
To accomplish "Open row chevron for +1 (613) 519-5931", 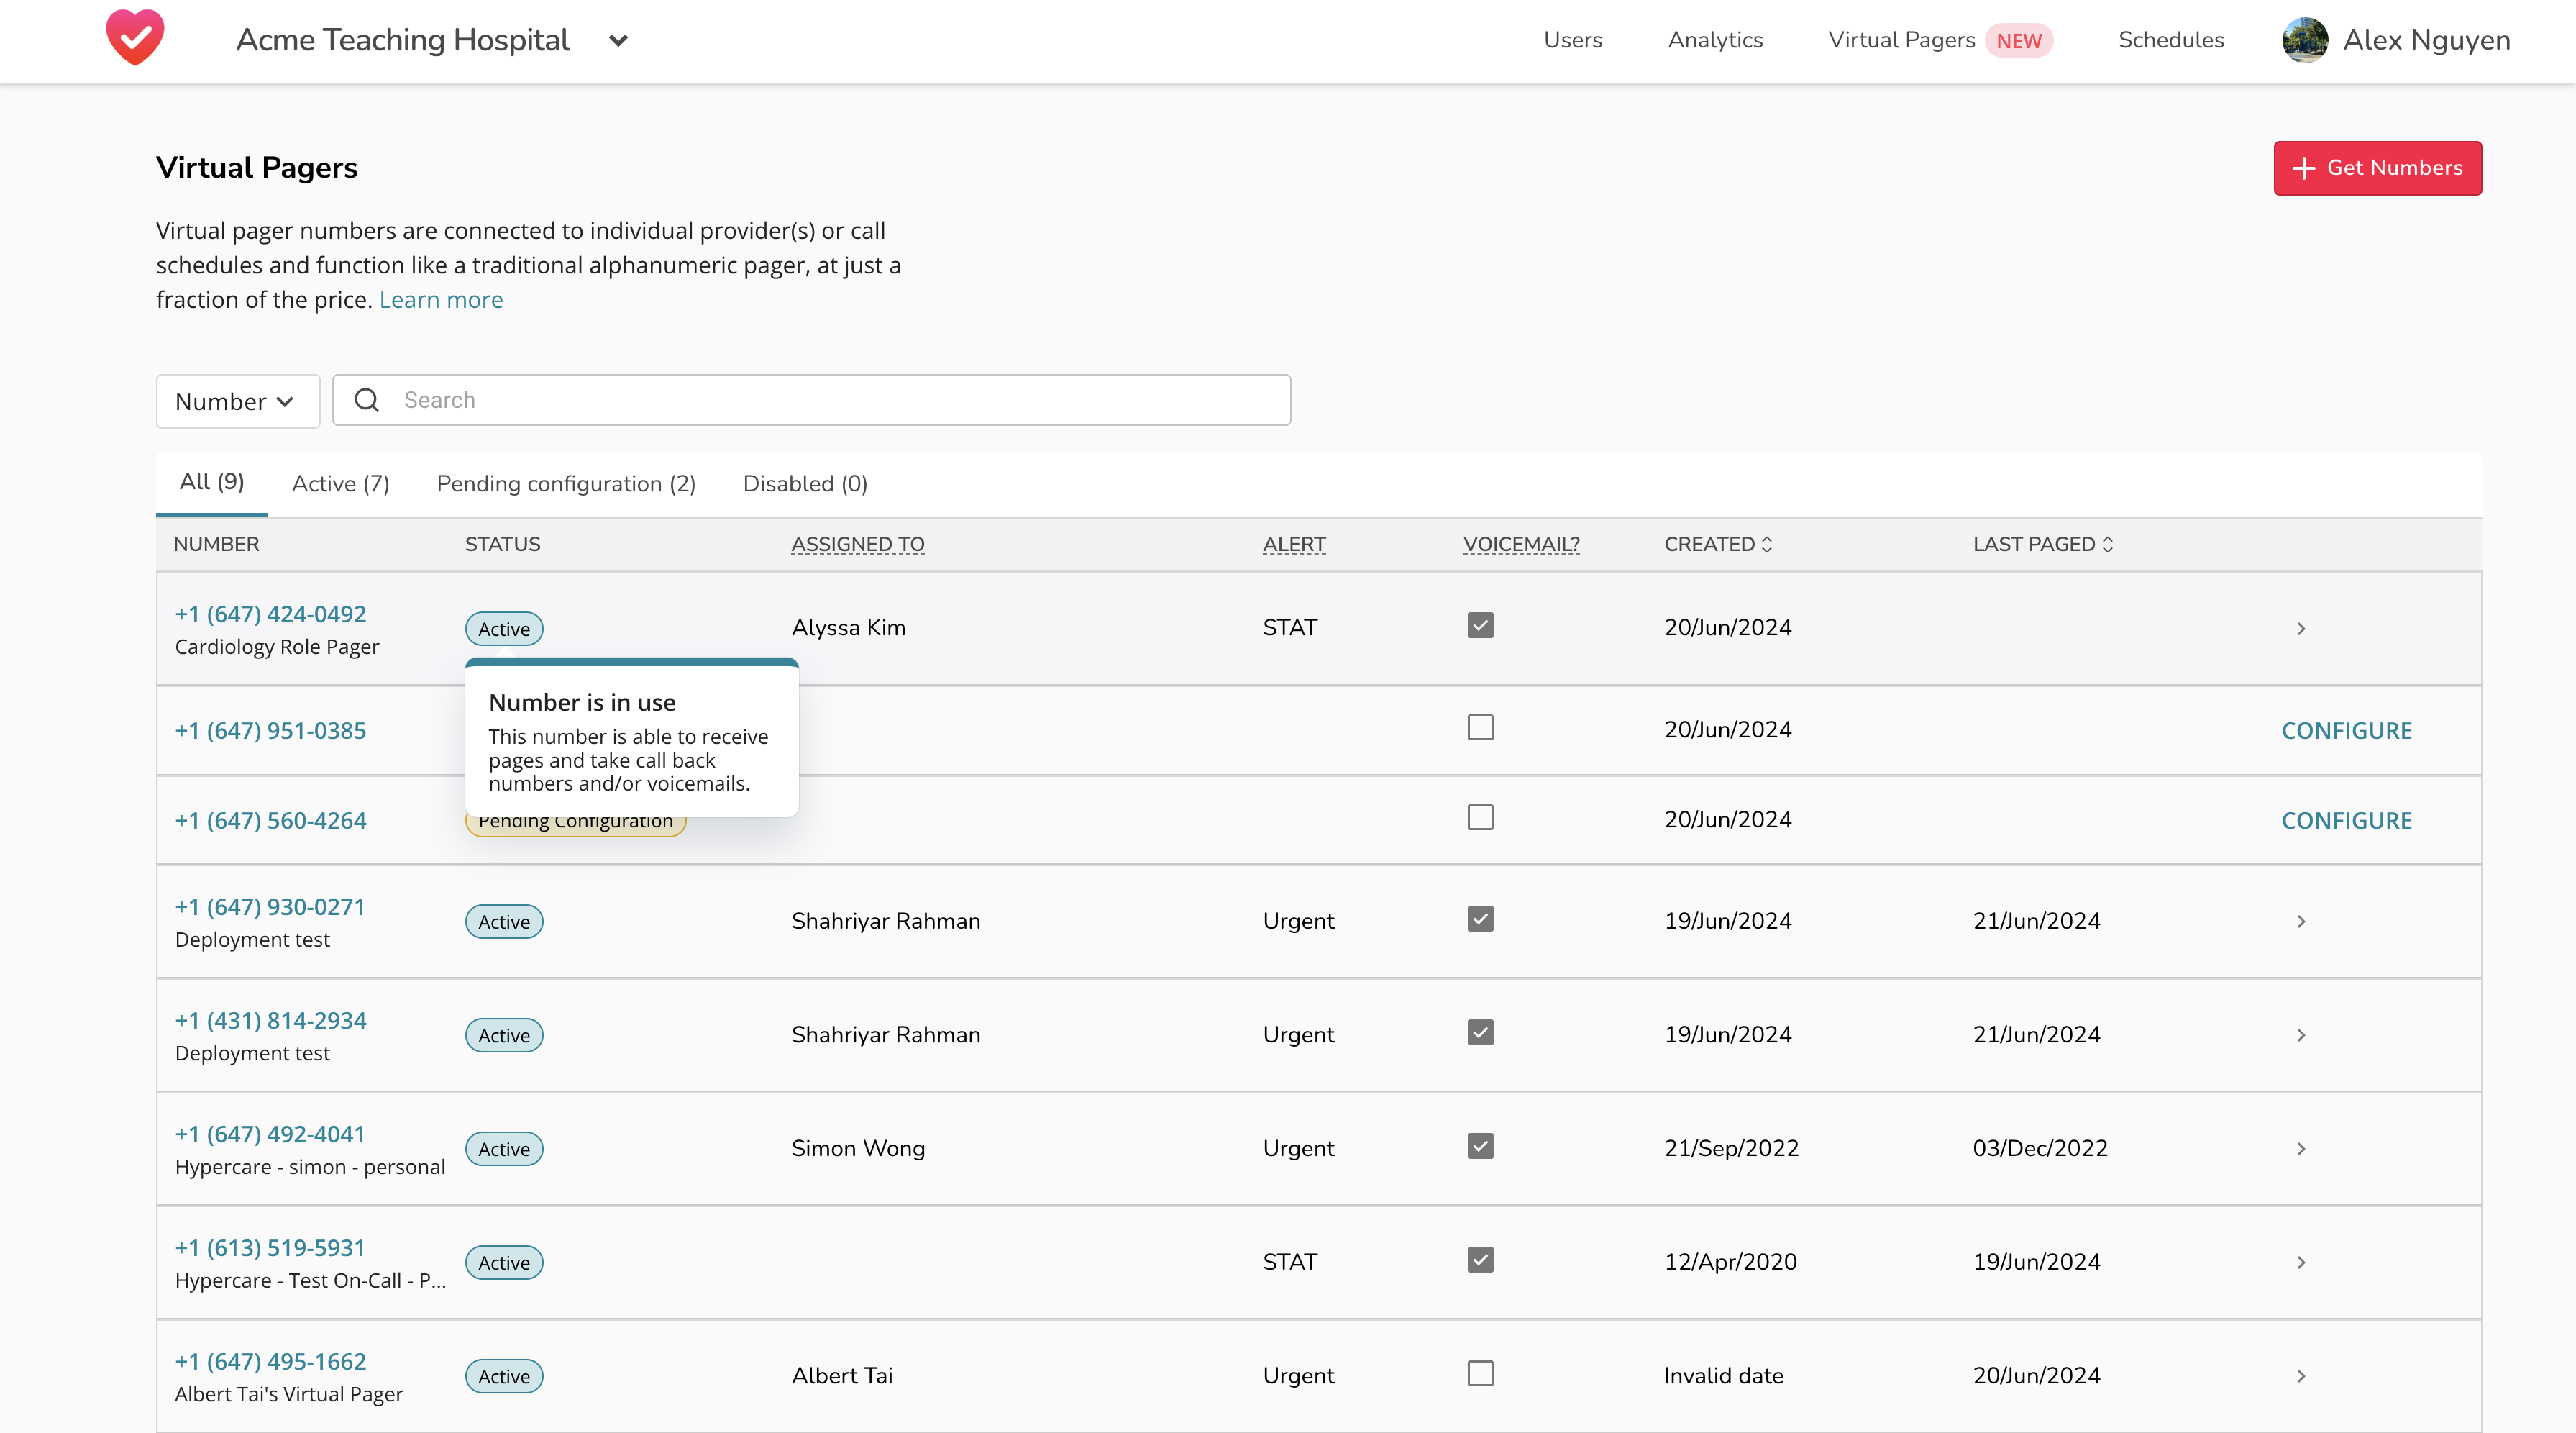I will point(2301,1262).
